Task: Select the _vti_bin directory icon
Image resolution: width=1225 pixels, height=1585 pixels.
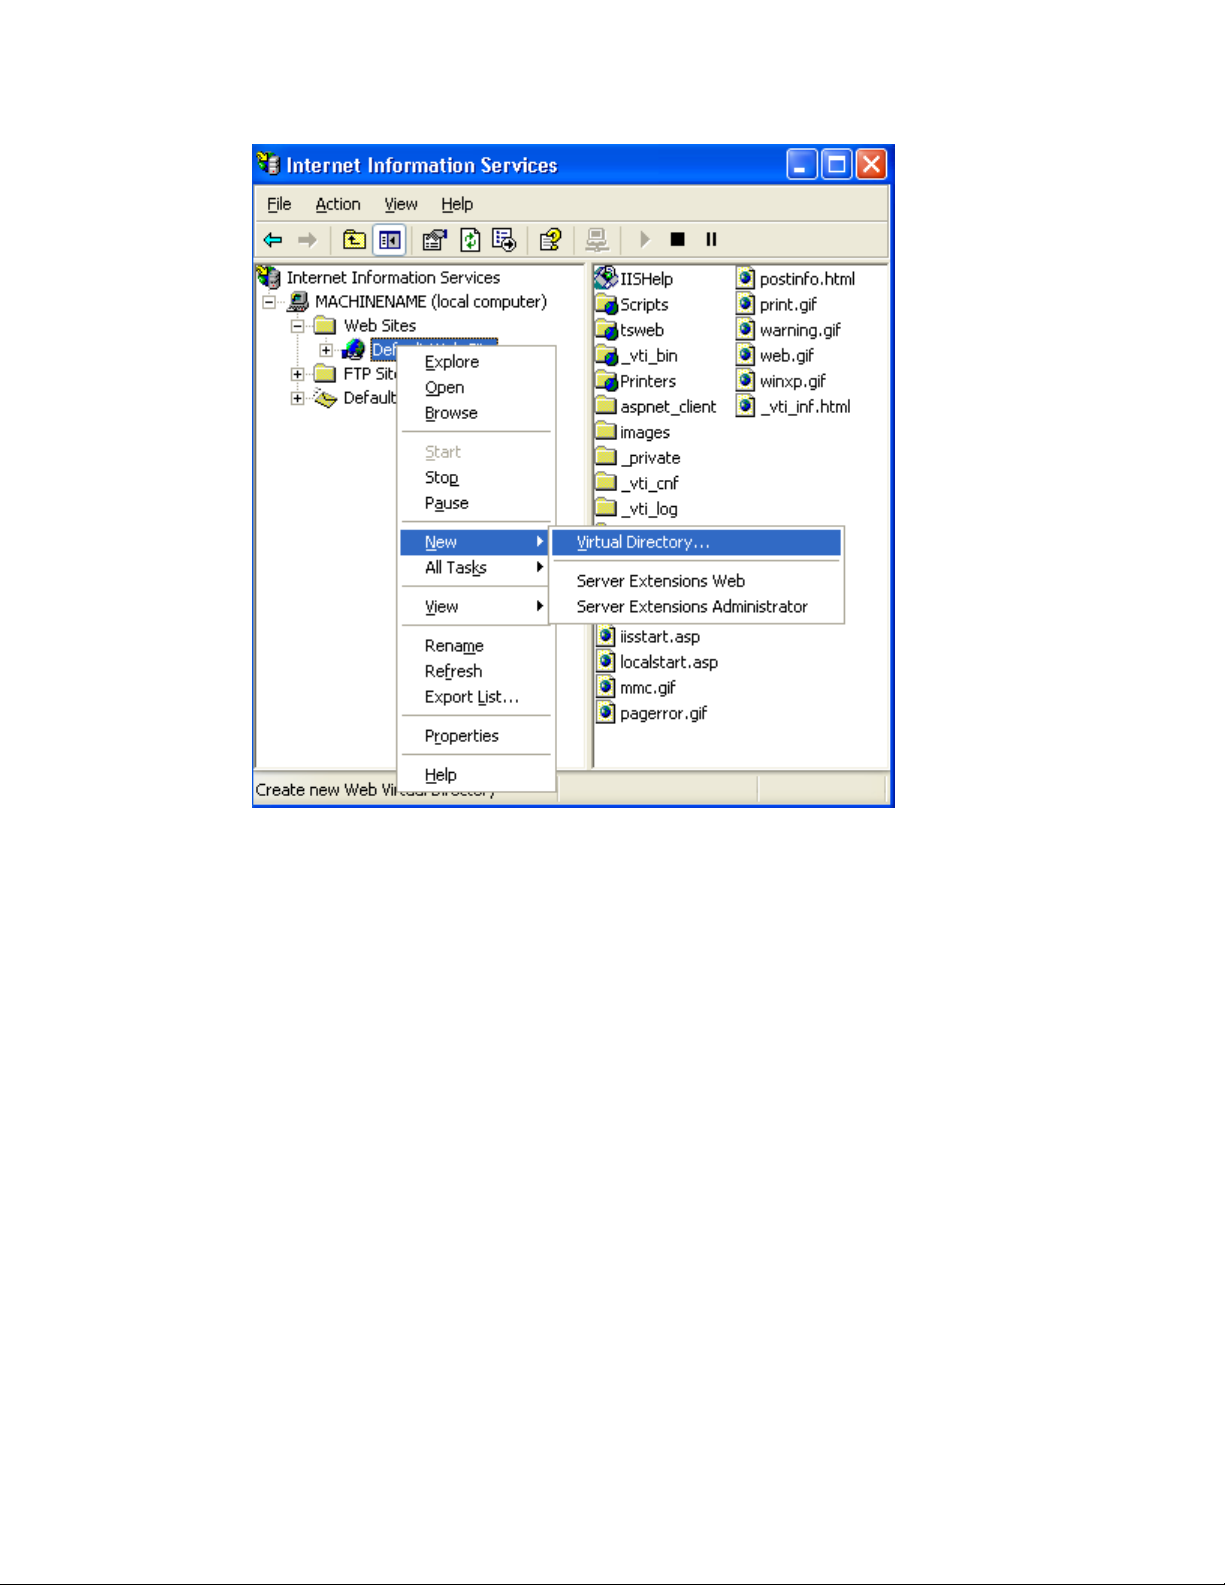Action: [x=606, y=355]
